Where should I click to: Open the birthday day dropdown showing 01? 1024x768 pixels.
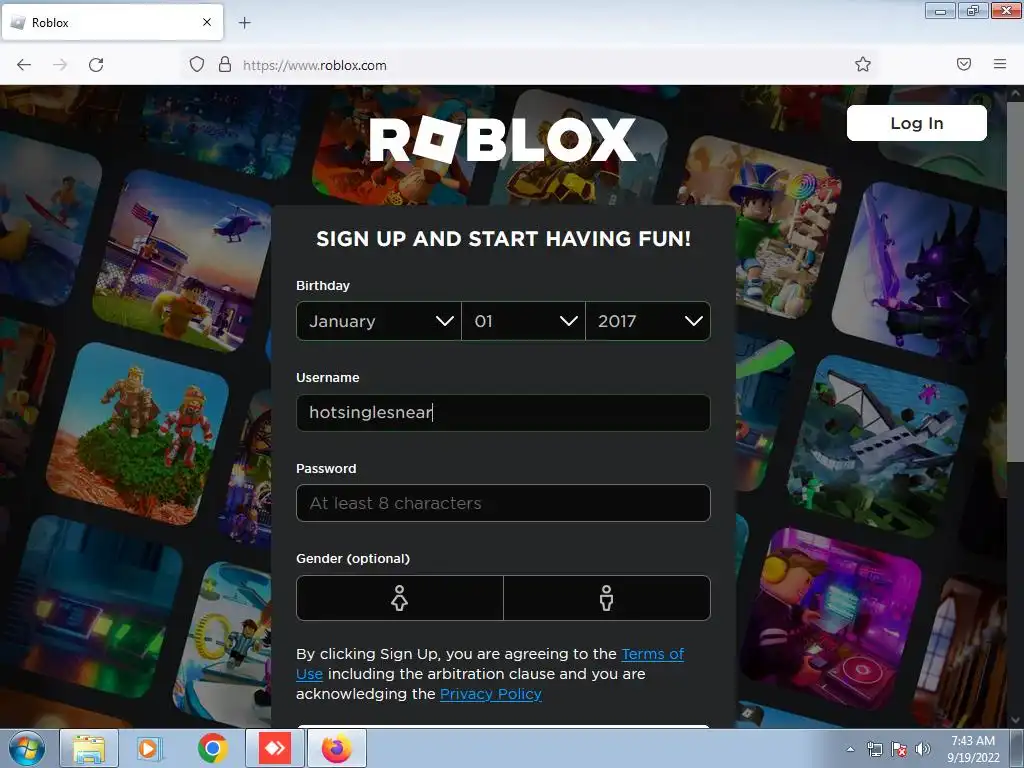pyautogui.click(x=523, y=321)
